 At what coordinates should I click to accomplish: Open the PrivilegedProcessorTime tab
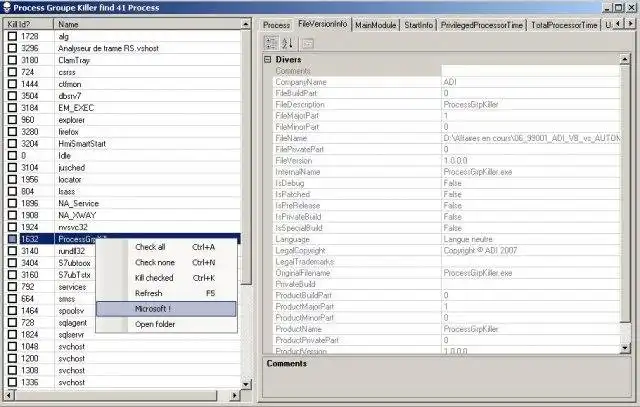click(x=482, y=25)
